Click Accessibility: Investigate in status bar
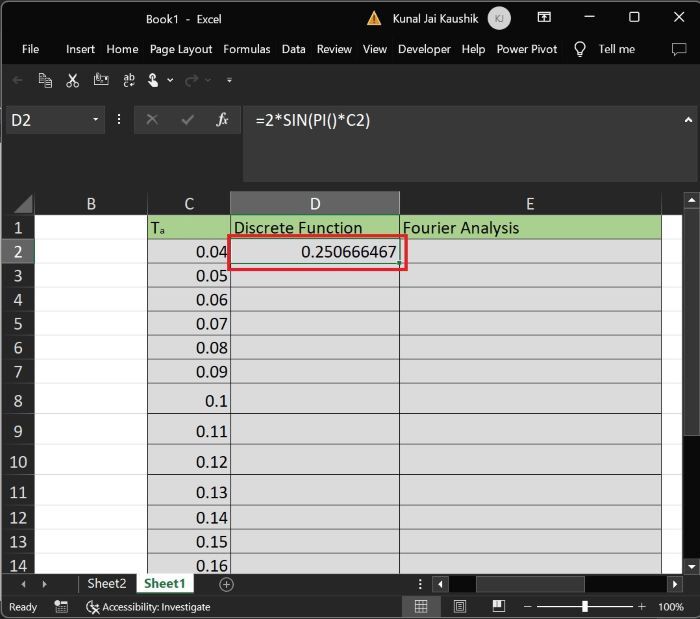 pyautogui.click(x=148, y=606)
